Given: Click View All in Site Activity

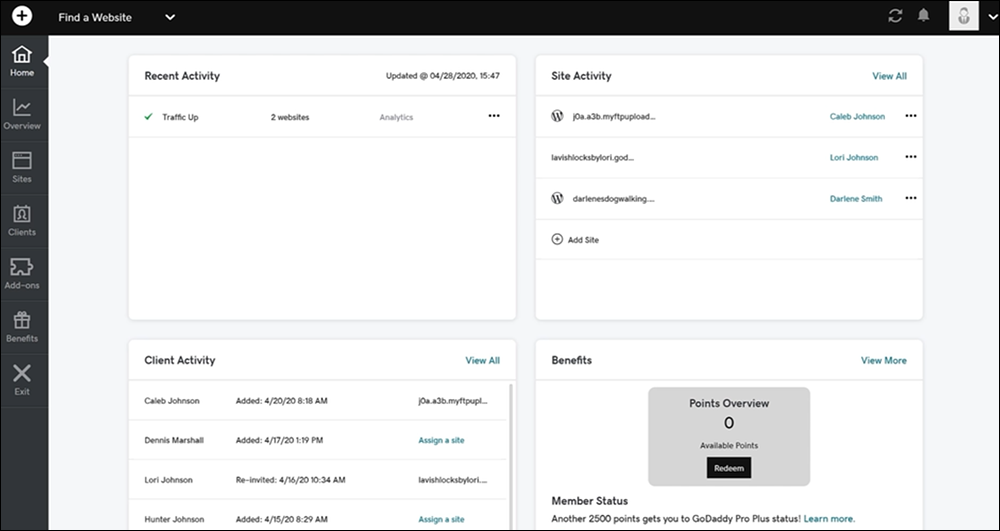Looking at the screenshot, I should (889, 76).
